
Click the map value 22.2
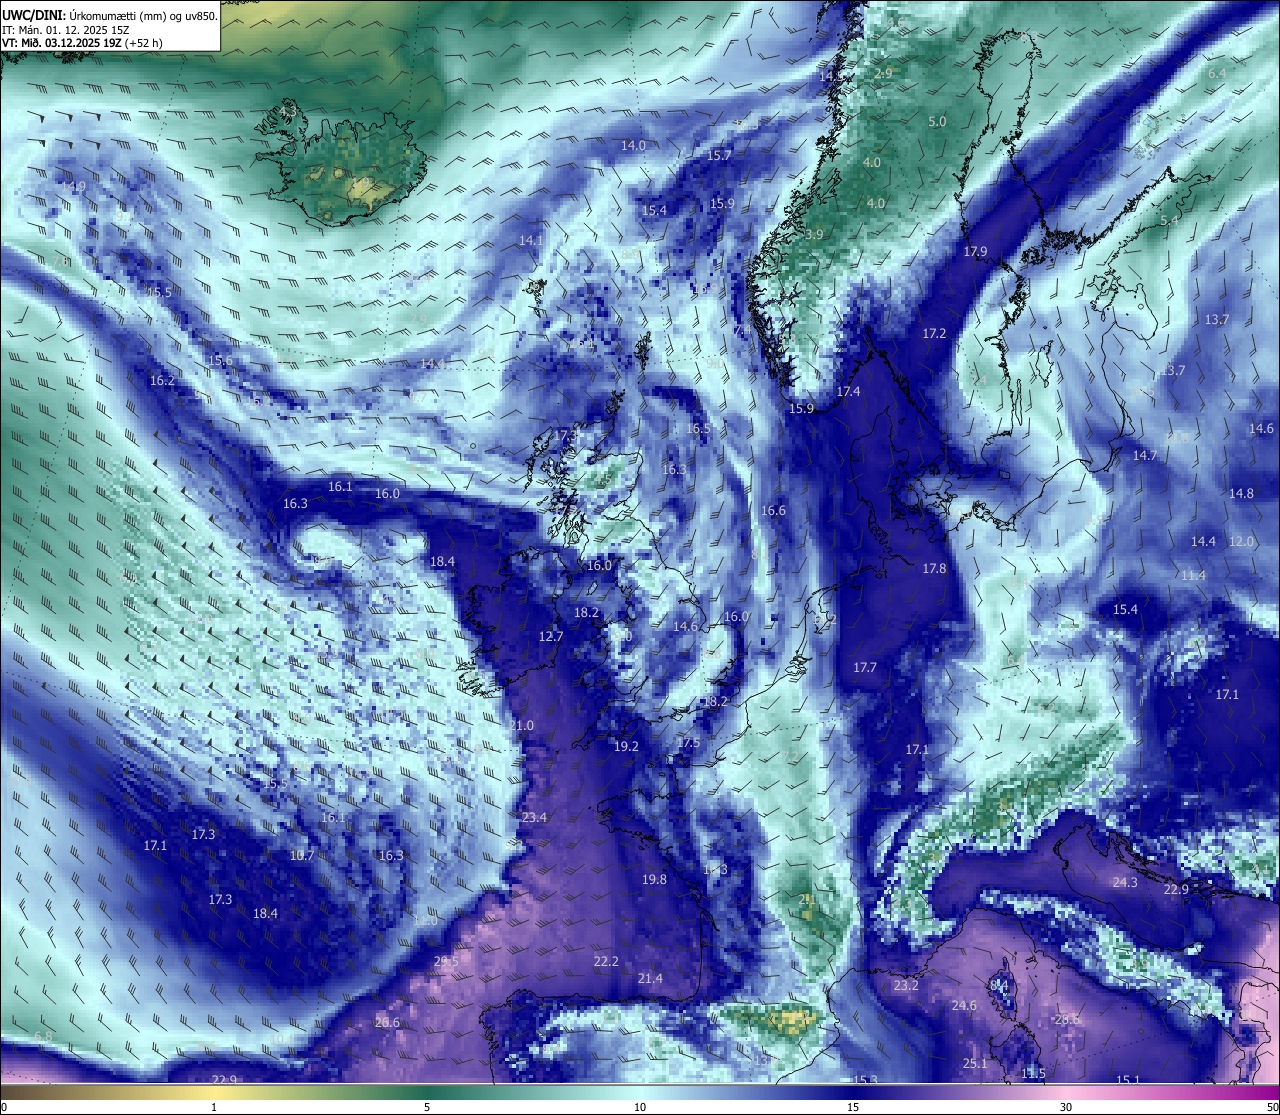coord(606,961)
